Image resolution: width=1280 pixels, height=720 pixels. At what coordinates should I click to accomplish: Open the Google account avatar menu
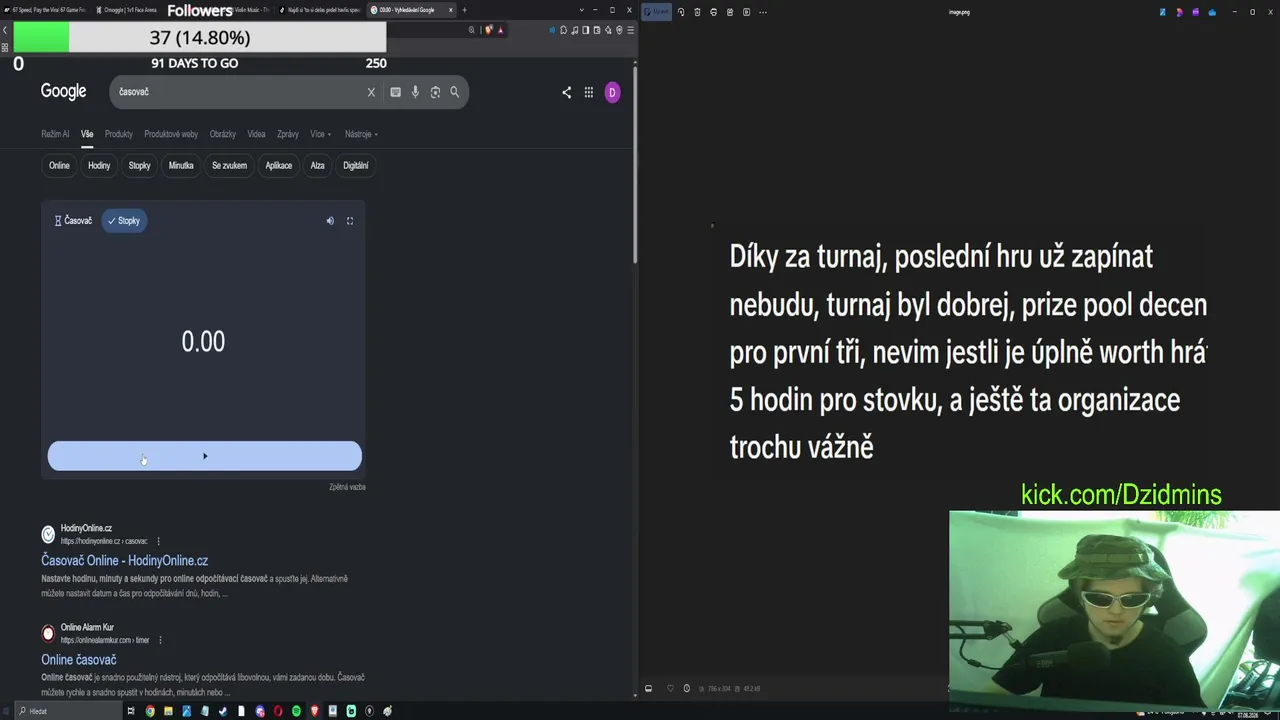pos(612,92)
